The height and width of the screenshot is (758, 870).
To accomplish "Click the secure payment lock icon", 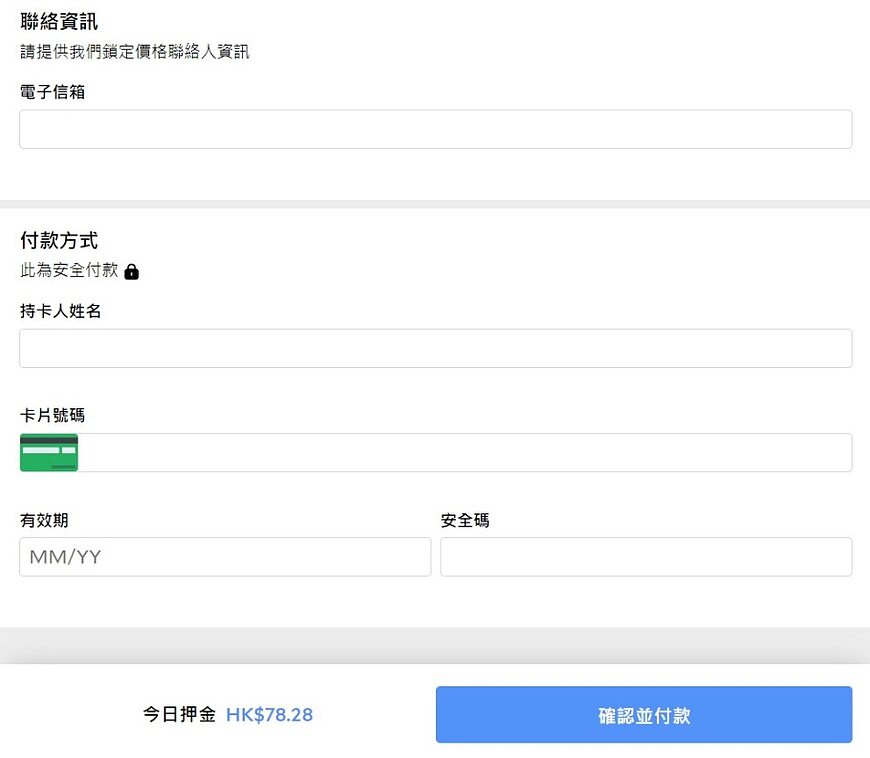I will coord(131,271).
